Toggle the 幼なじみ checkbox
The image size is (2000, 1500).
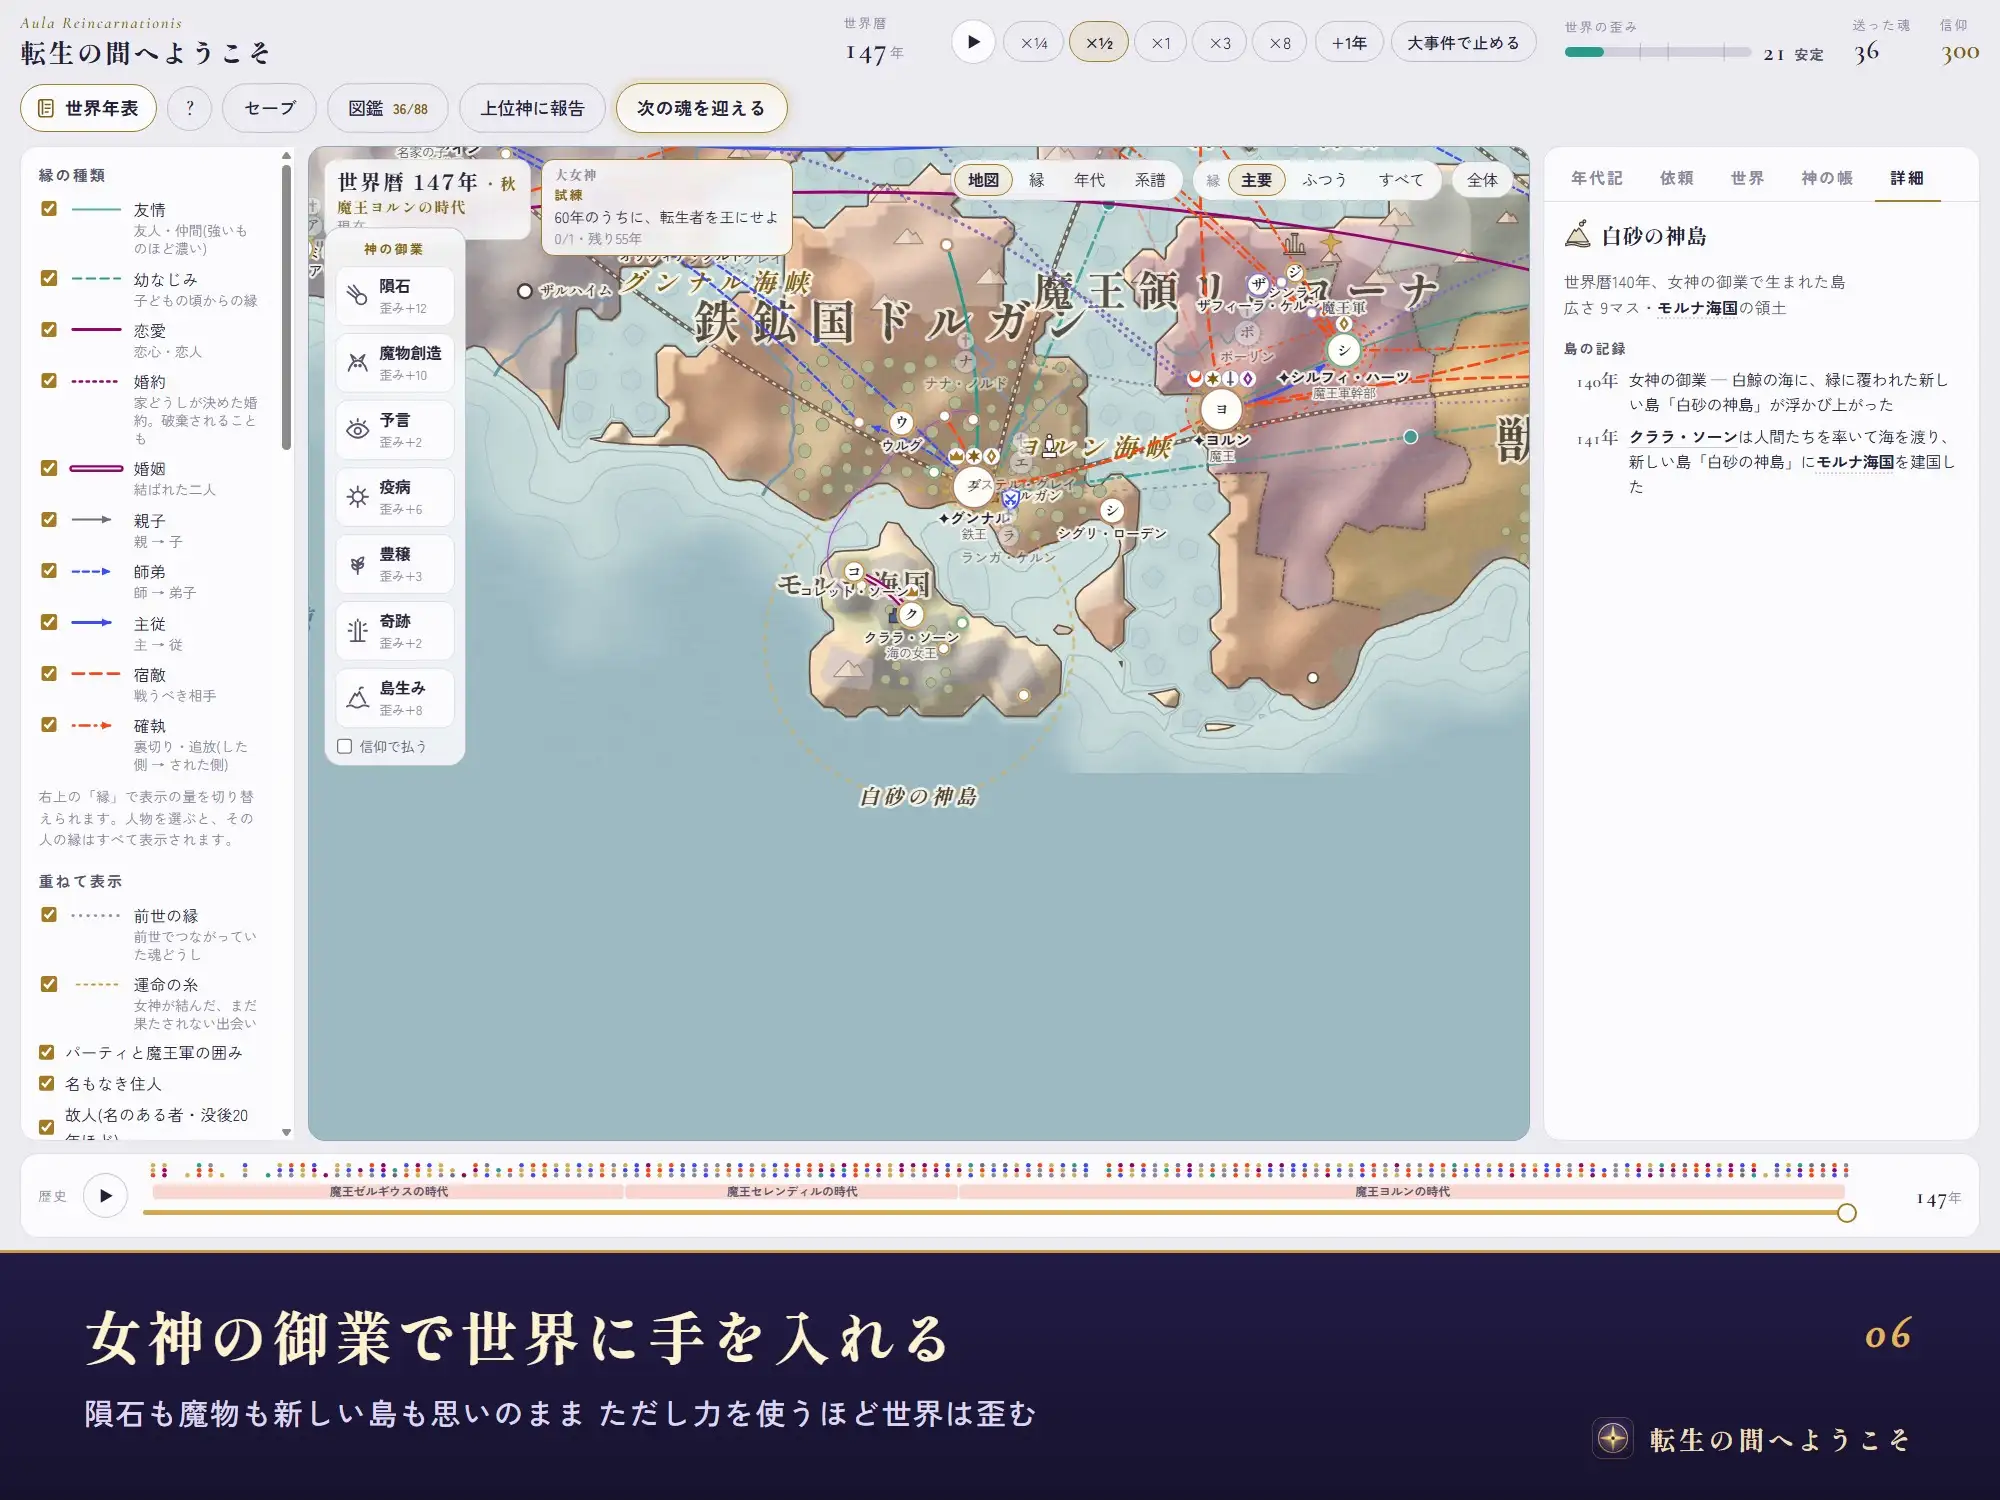pyautogui.click(x=48, y=278)
